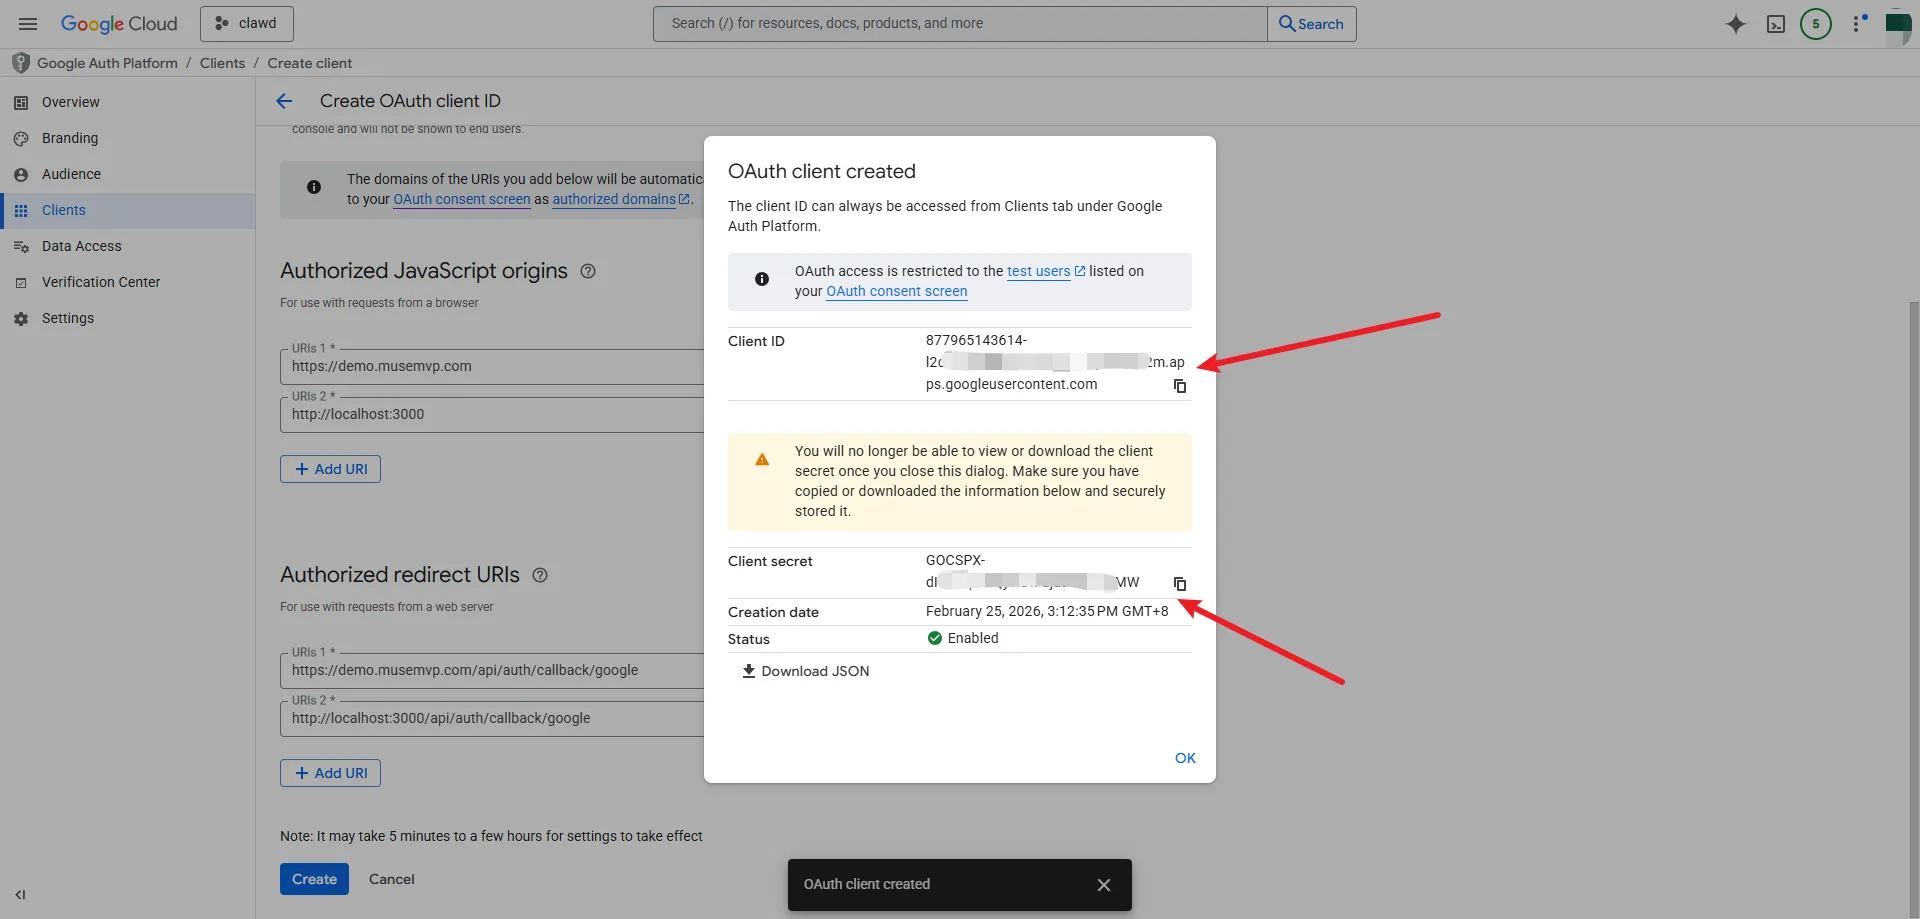Copy the Client ID to clipboard
Screen dimensions: 1920x919
pyautogui.click(x=1180, y=386)
